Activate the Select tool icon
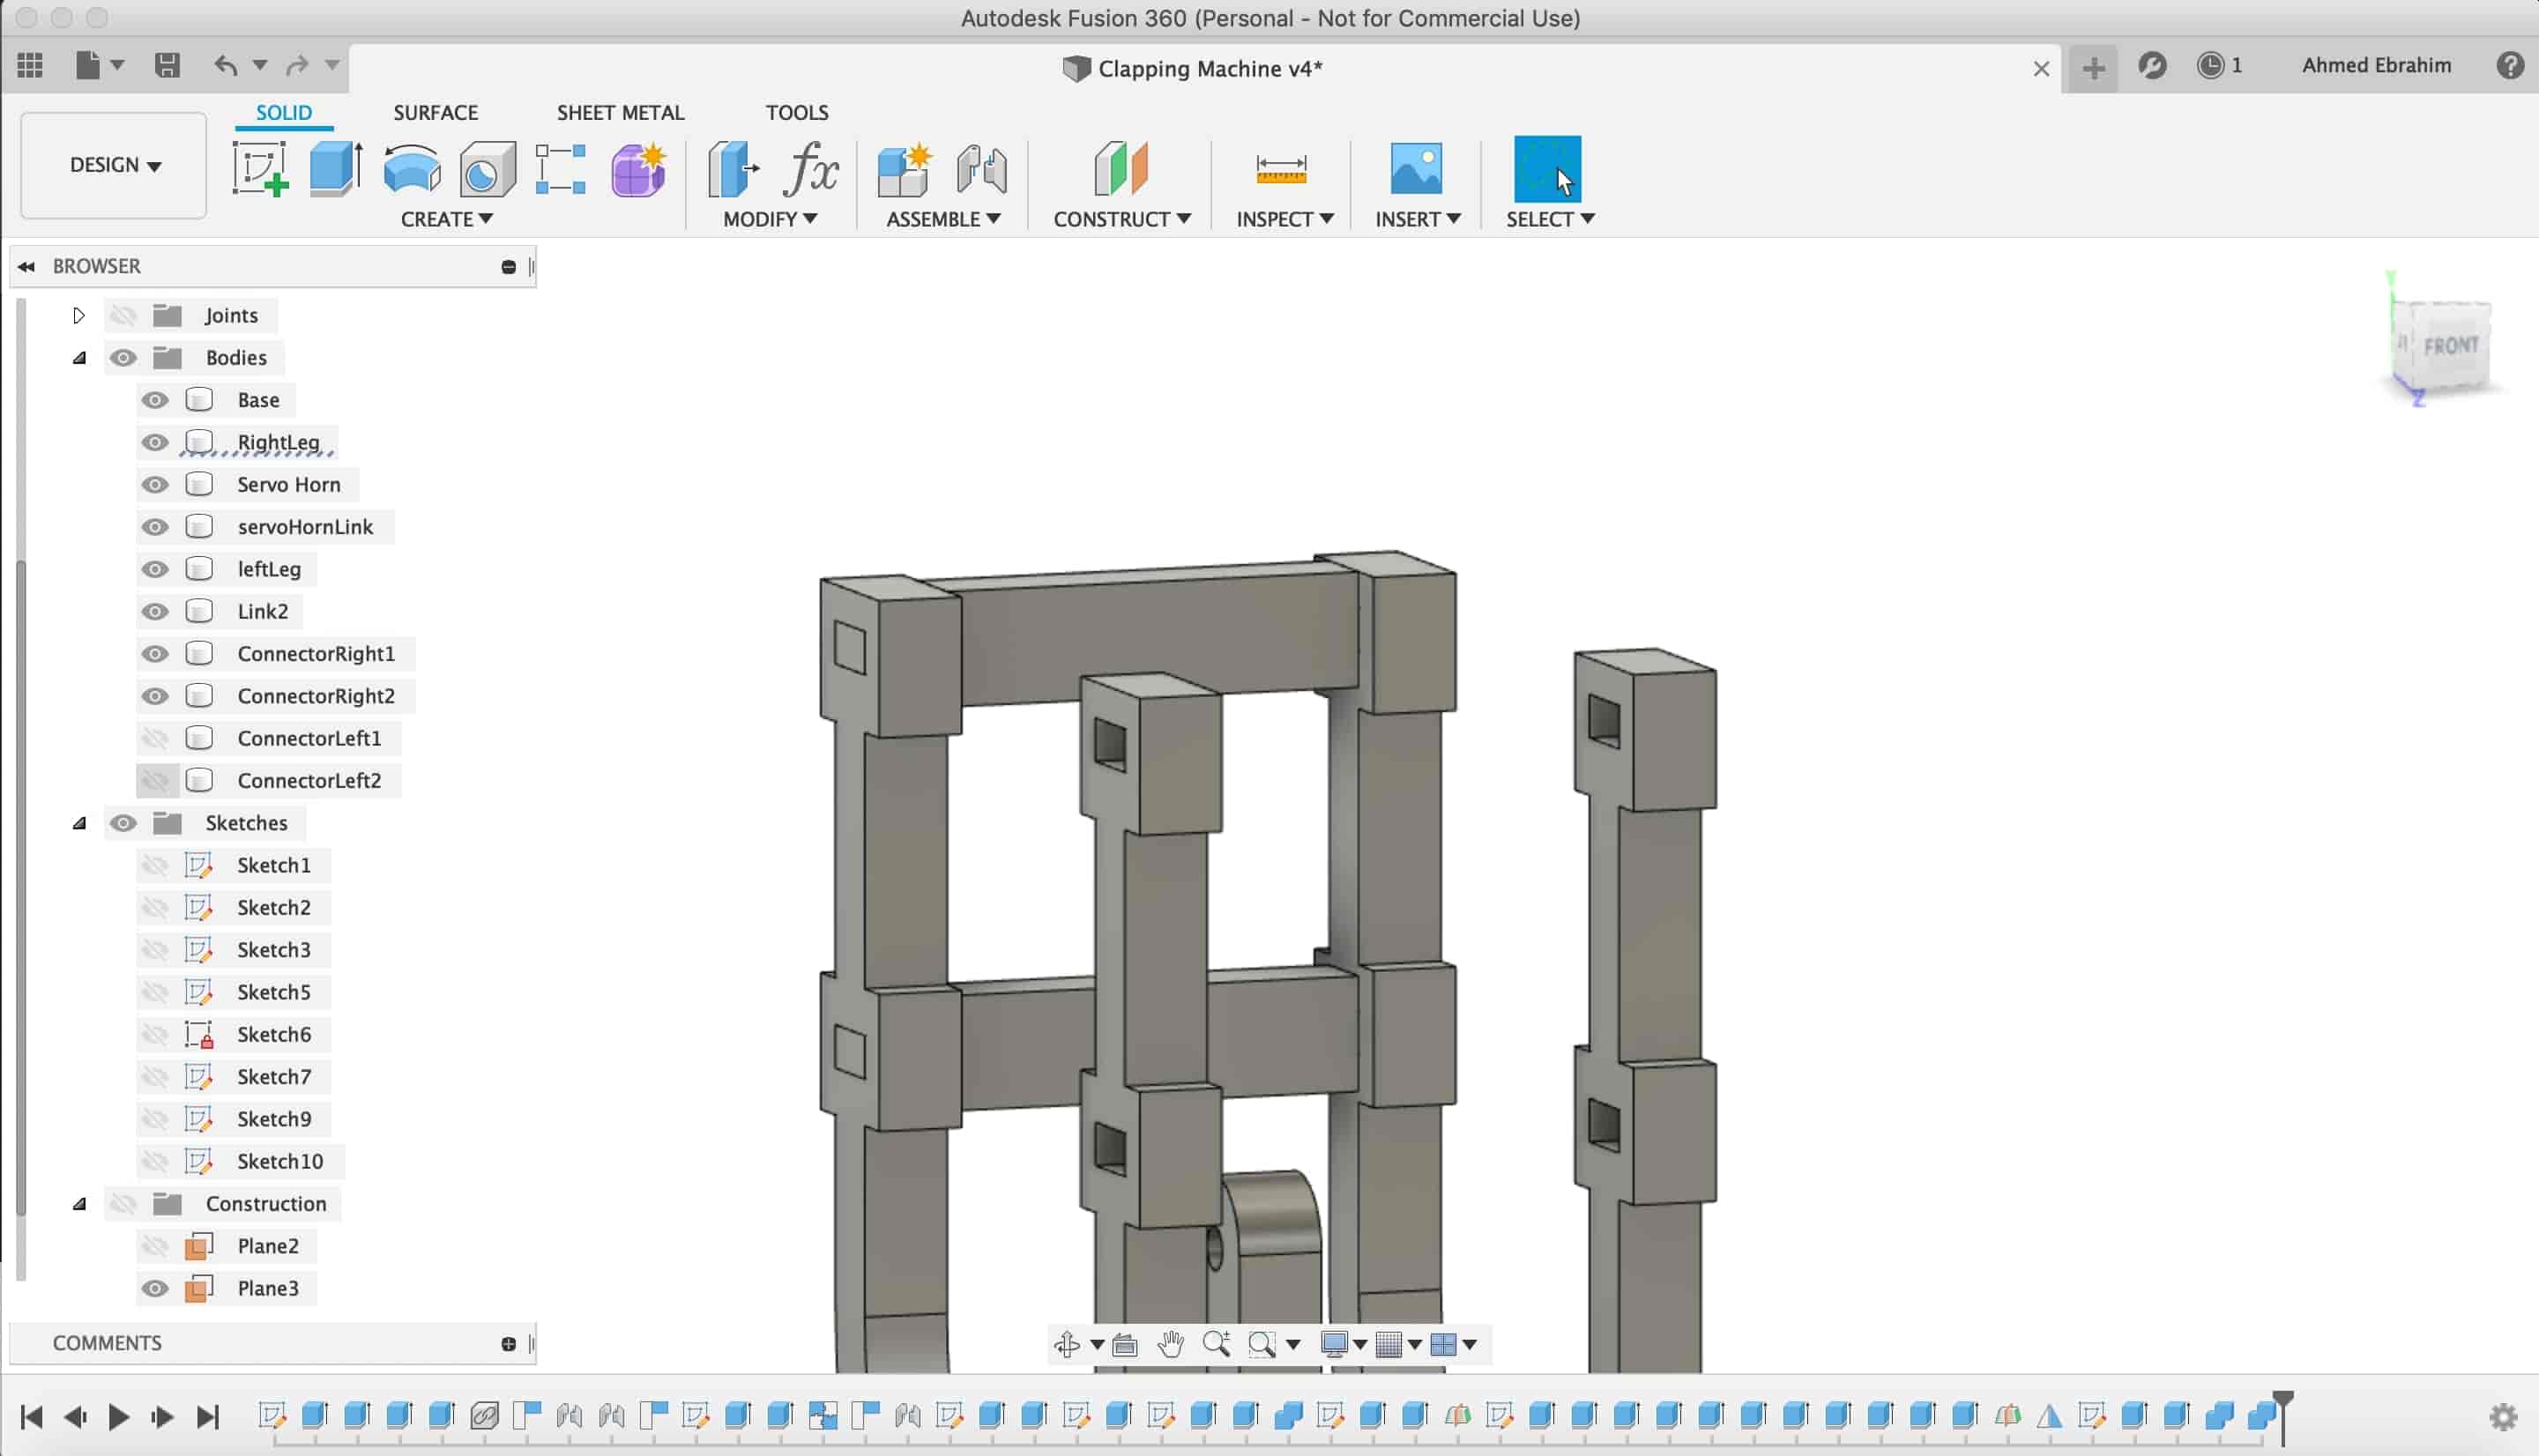This screenshot has width=2539, height=1456. tap(1548, 168)
